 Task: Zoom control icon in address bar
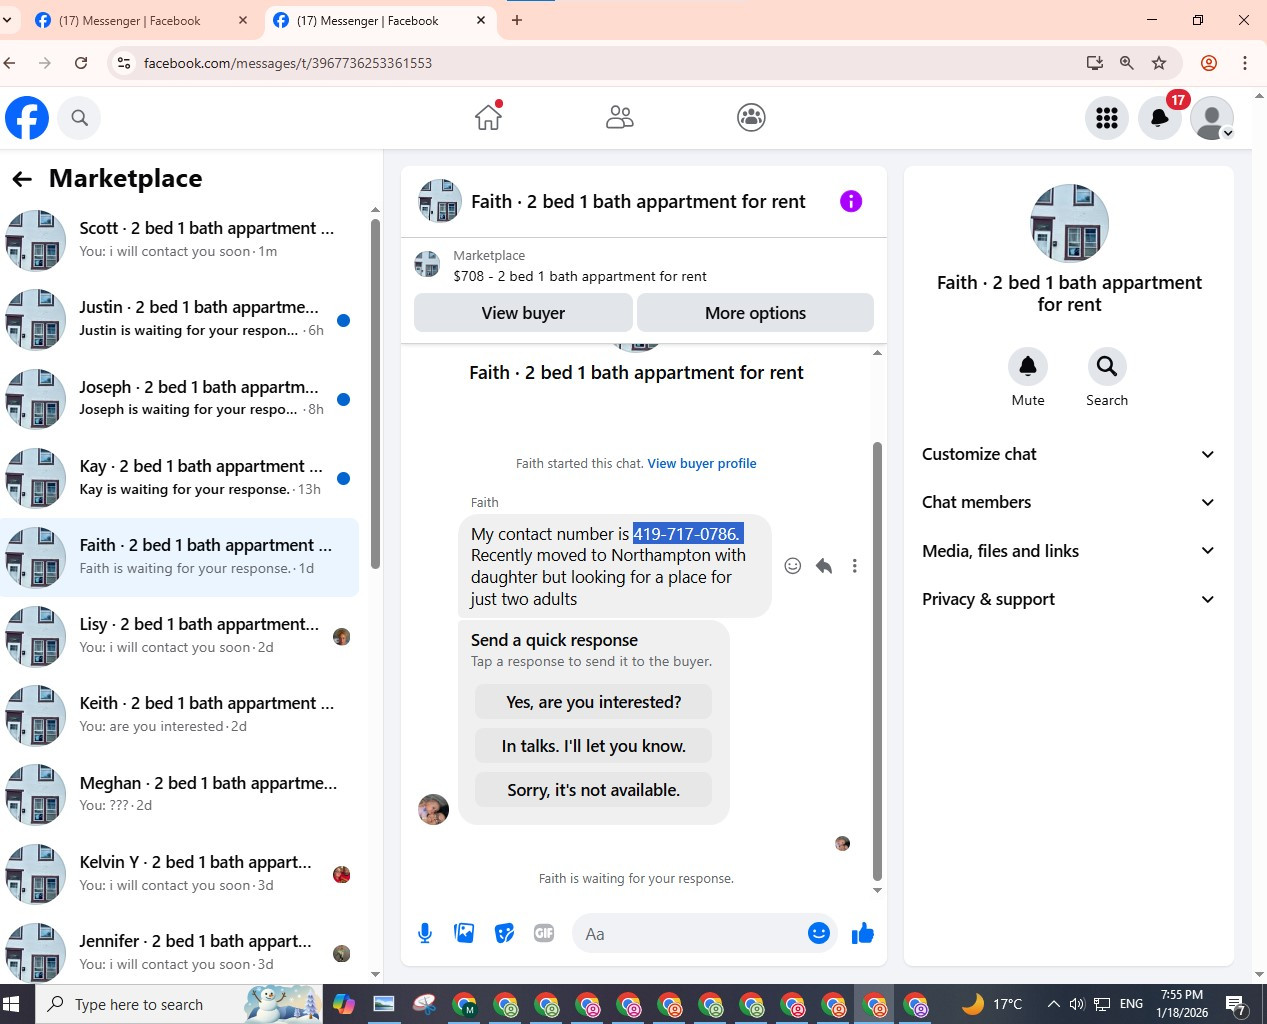point(1127,63)
